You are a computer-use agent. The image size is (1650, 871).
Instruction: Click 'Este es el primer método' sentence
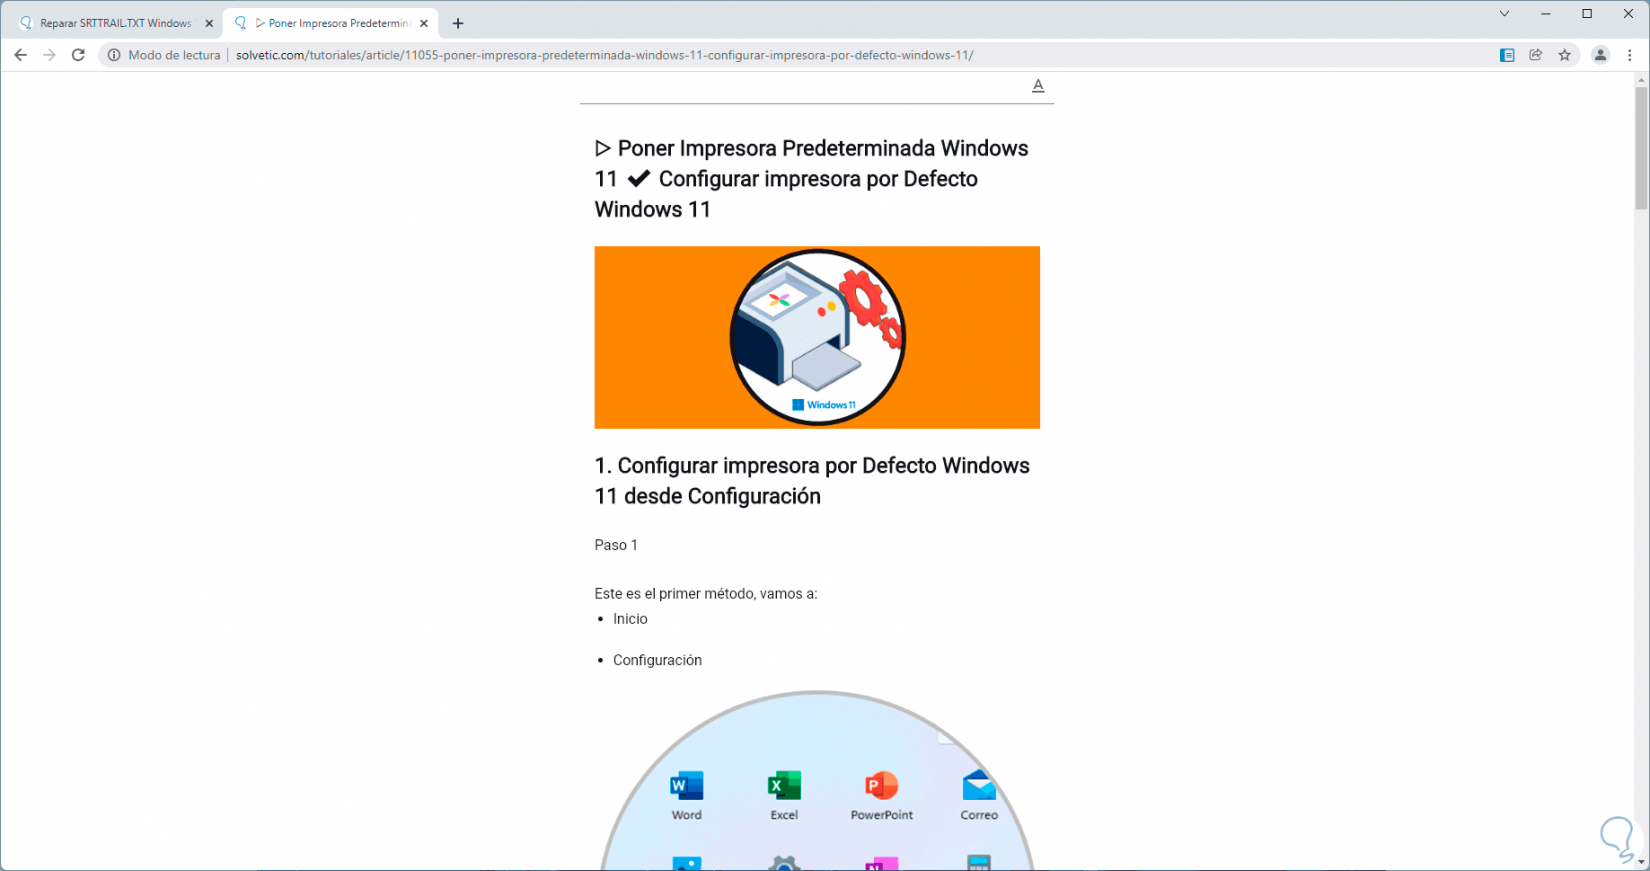[x=706, y=594]
